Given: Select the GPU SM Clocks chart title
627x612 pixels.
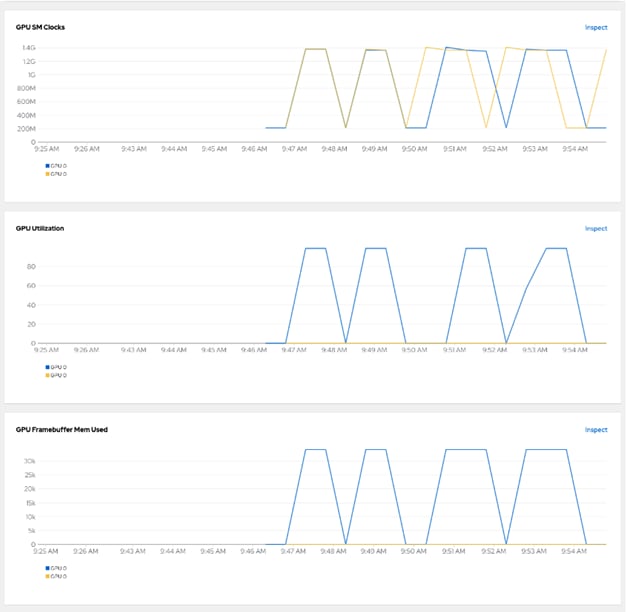Looking at the screenshot, I should (40, 27).
